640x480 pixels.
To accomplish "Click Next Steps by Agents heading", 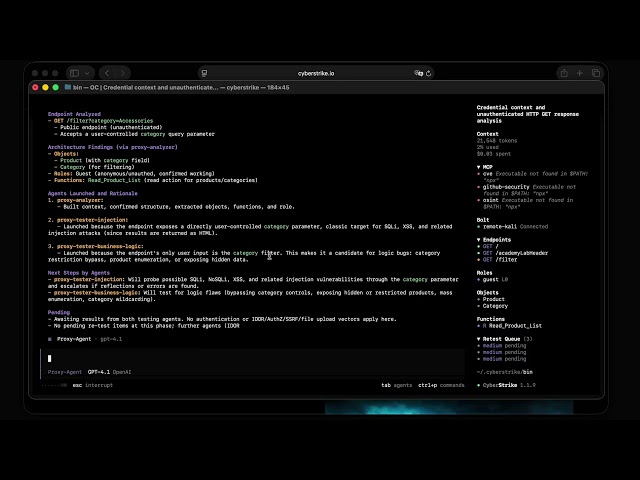I will [x=79, y=273].
